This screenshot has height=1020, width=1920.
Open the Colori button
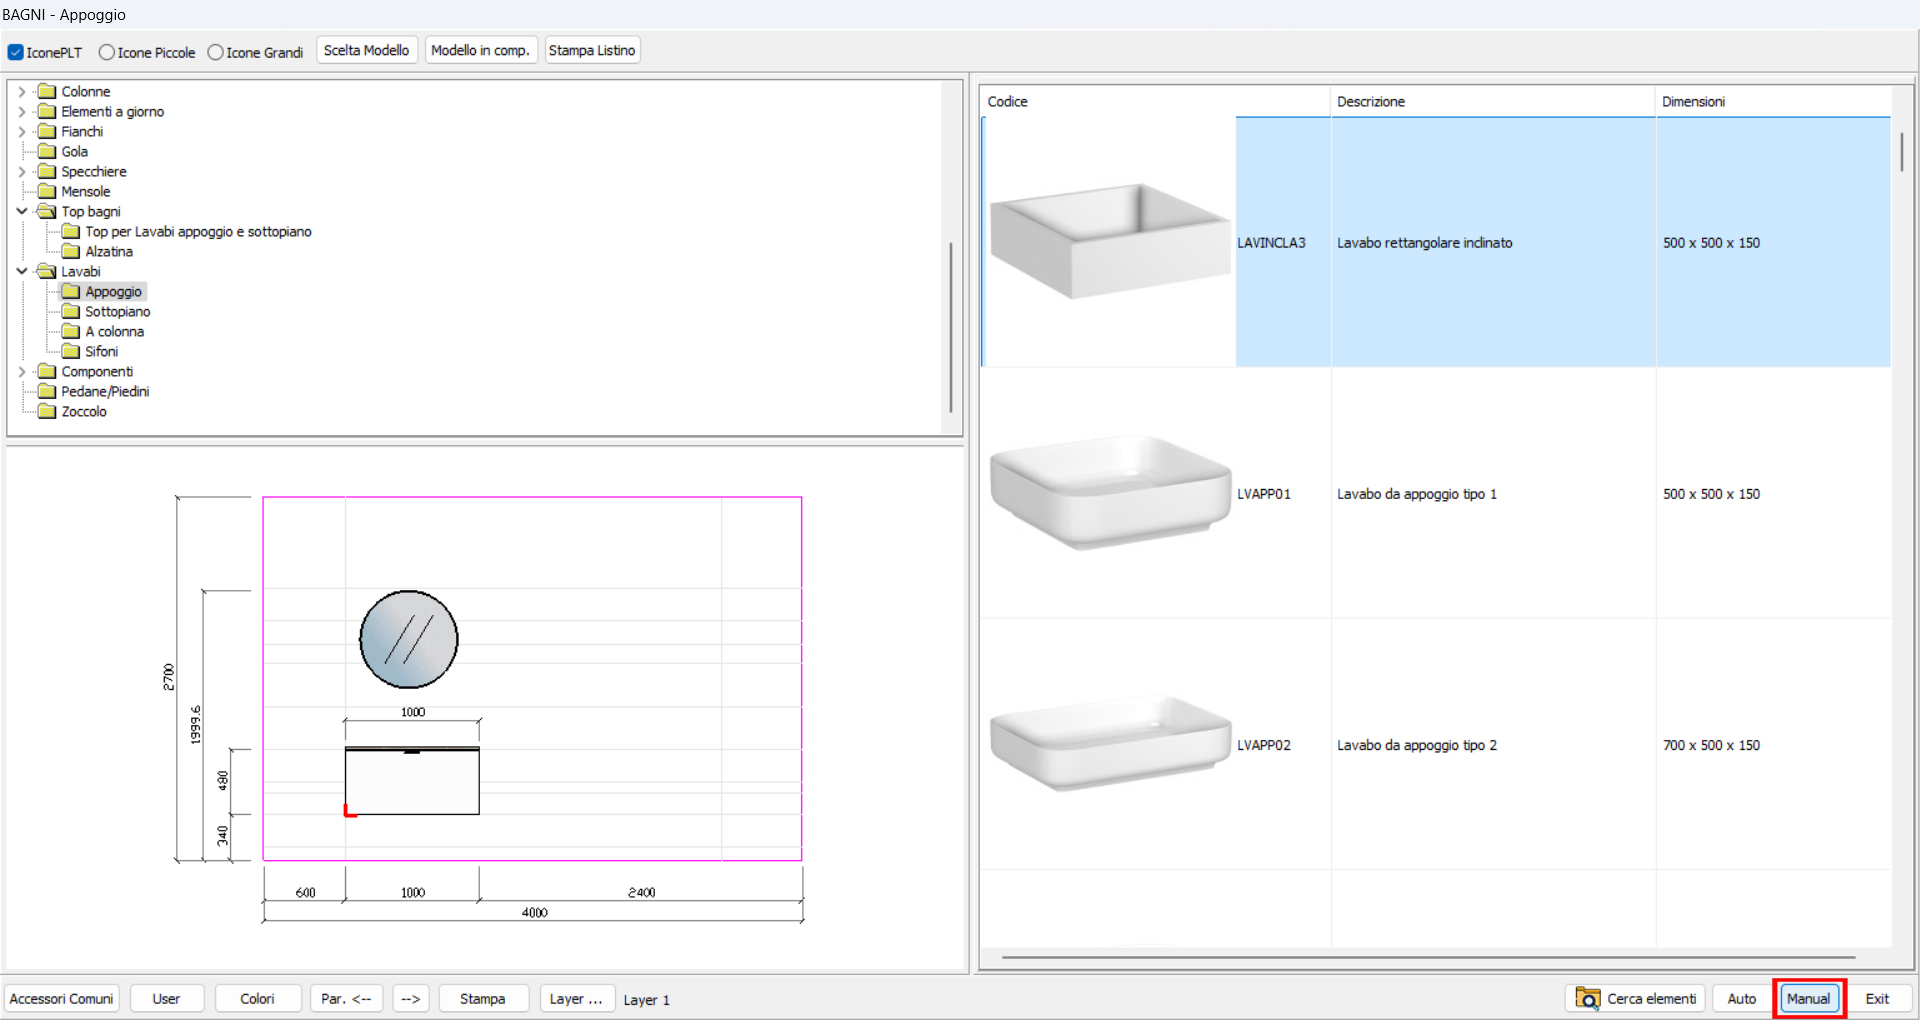(258, 998)
